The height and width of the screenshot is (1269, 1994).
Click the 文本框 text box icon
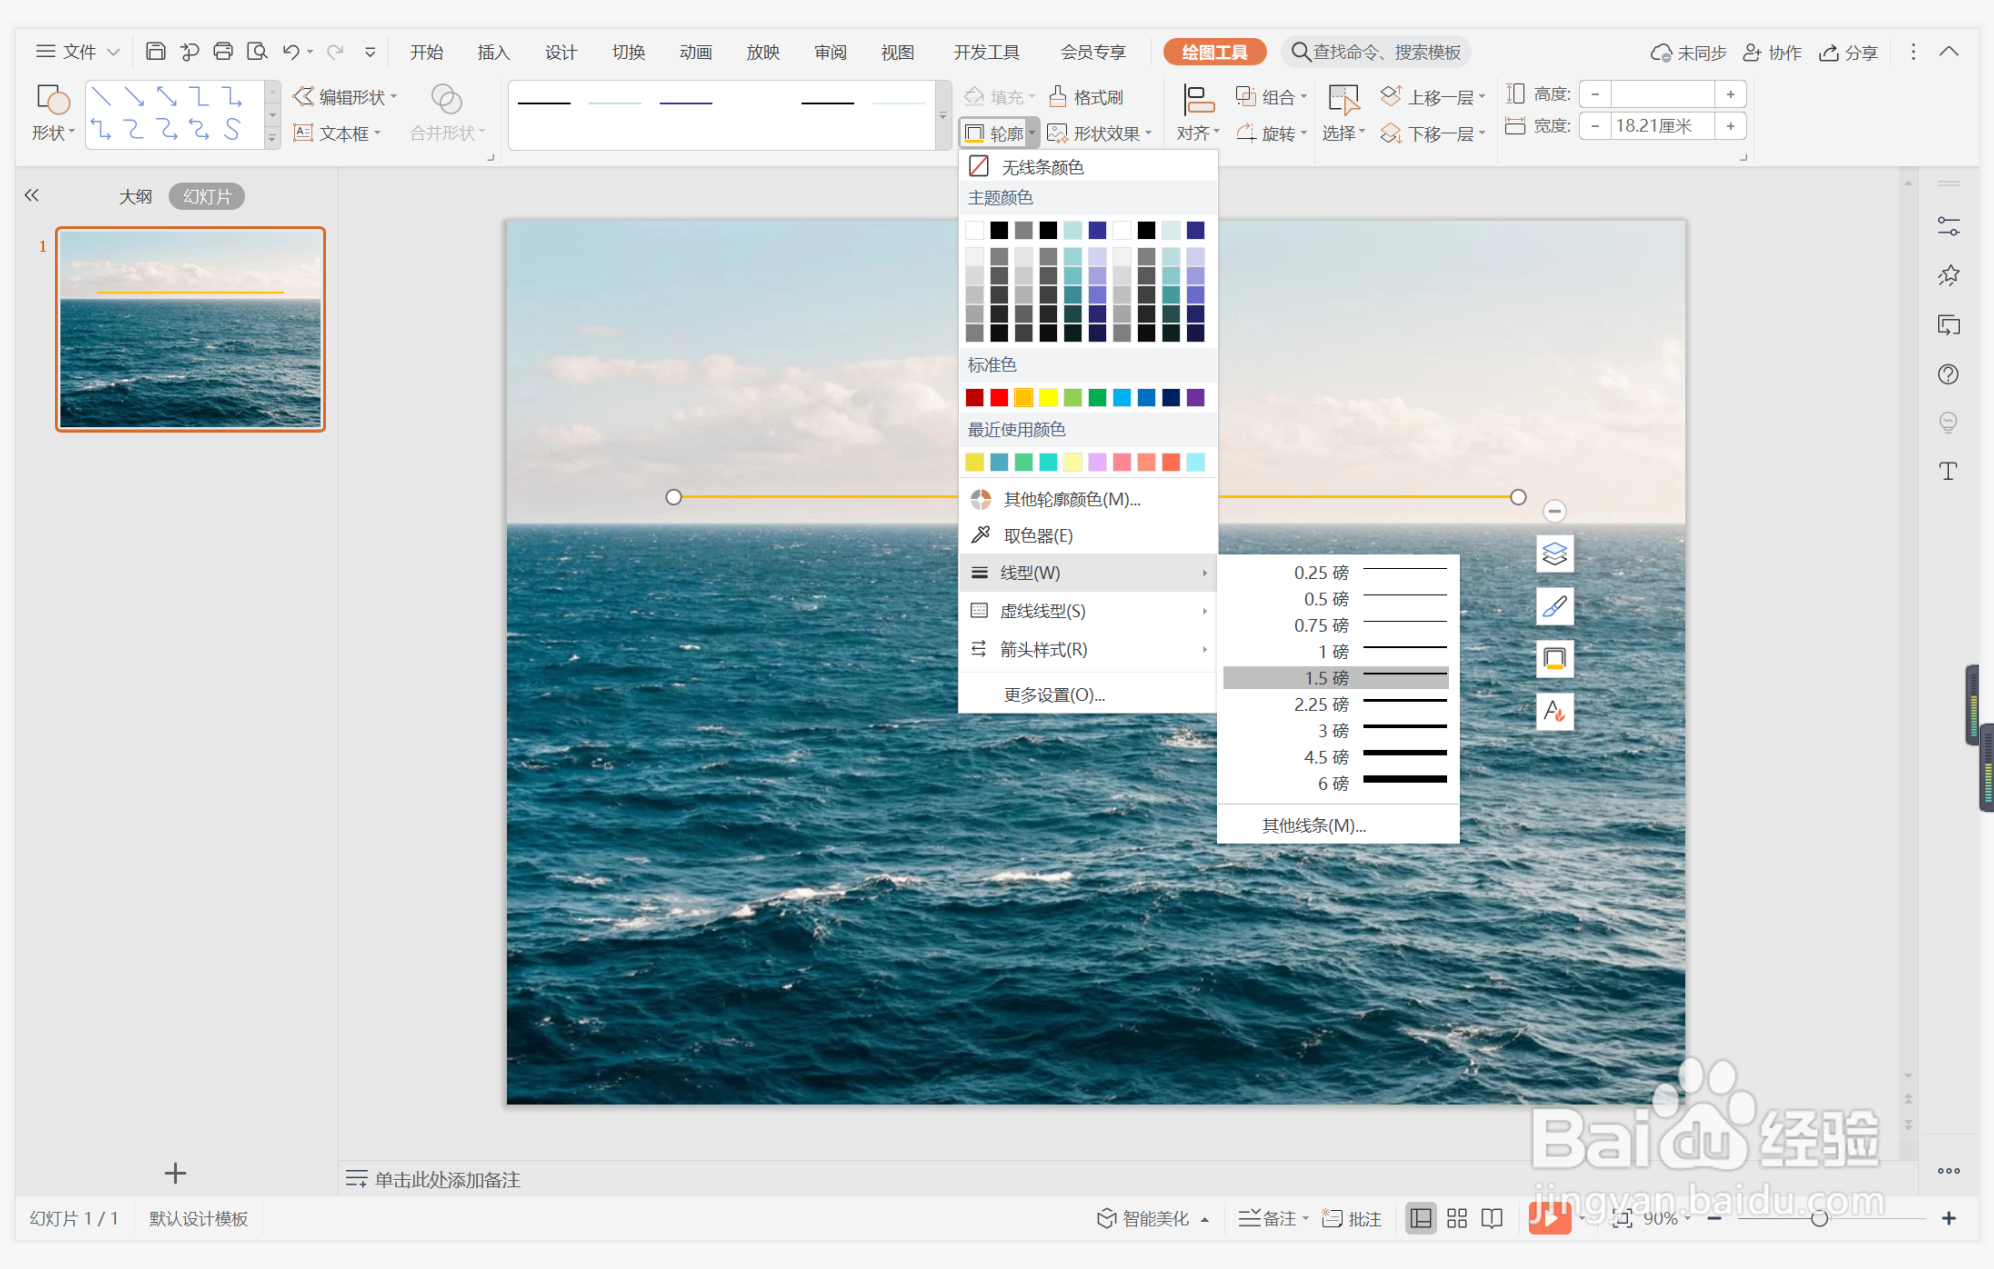(x=303, y=133)
